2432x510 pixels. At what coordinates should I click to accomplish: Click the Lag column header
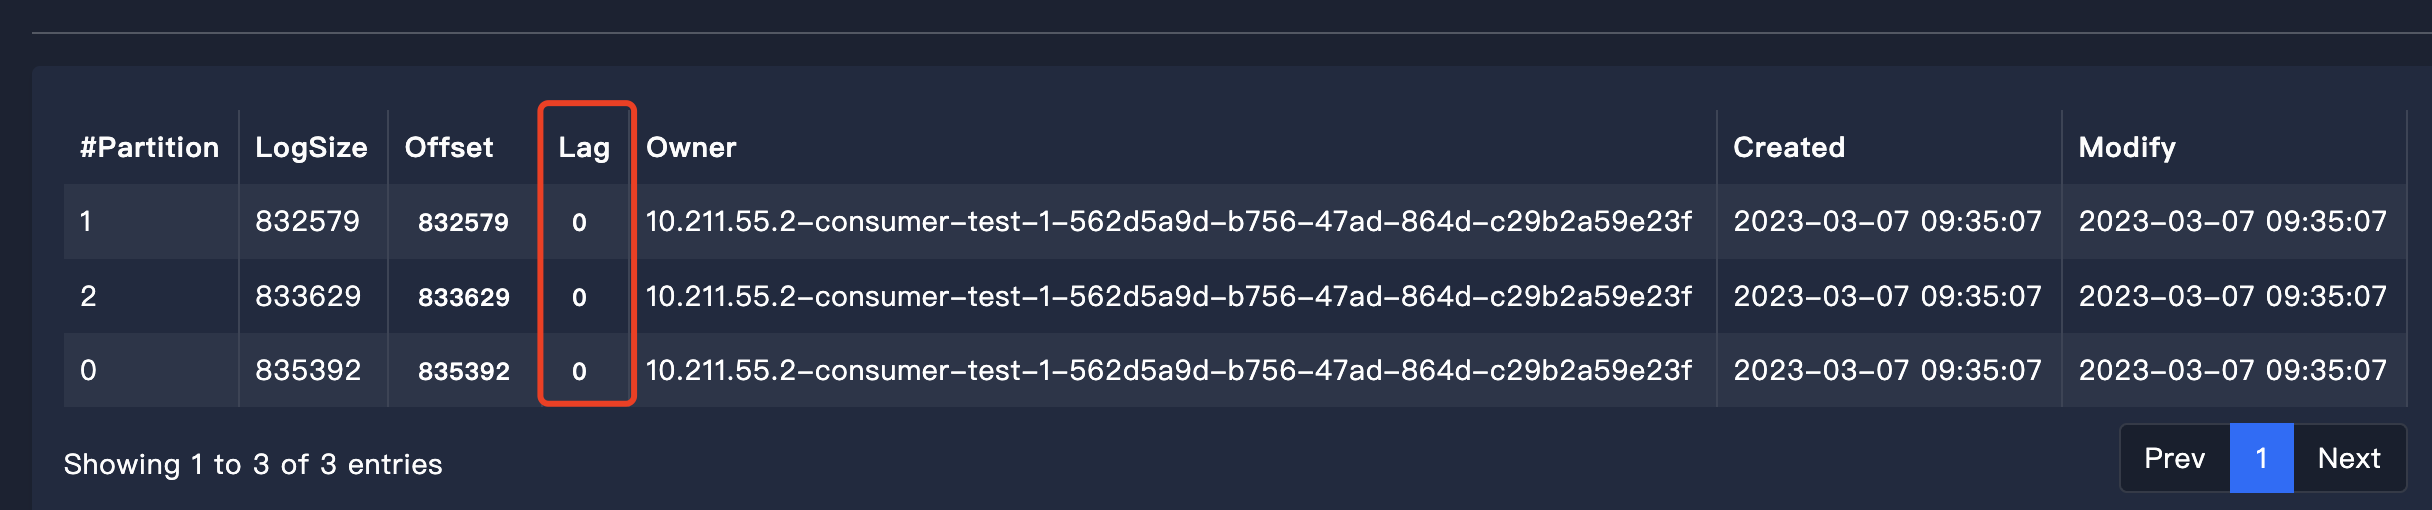coord(584,148)
